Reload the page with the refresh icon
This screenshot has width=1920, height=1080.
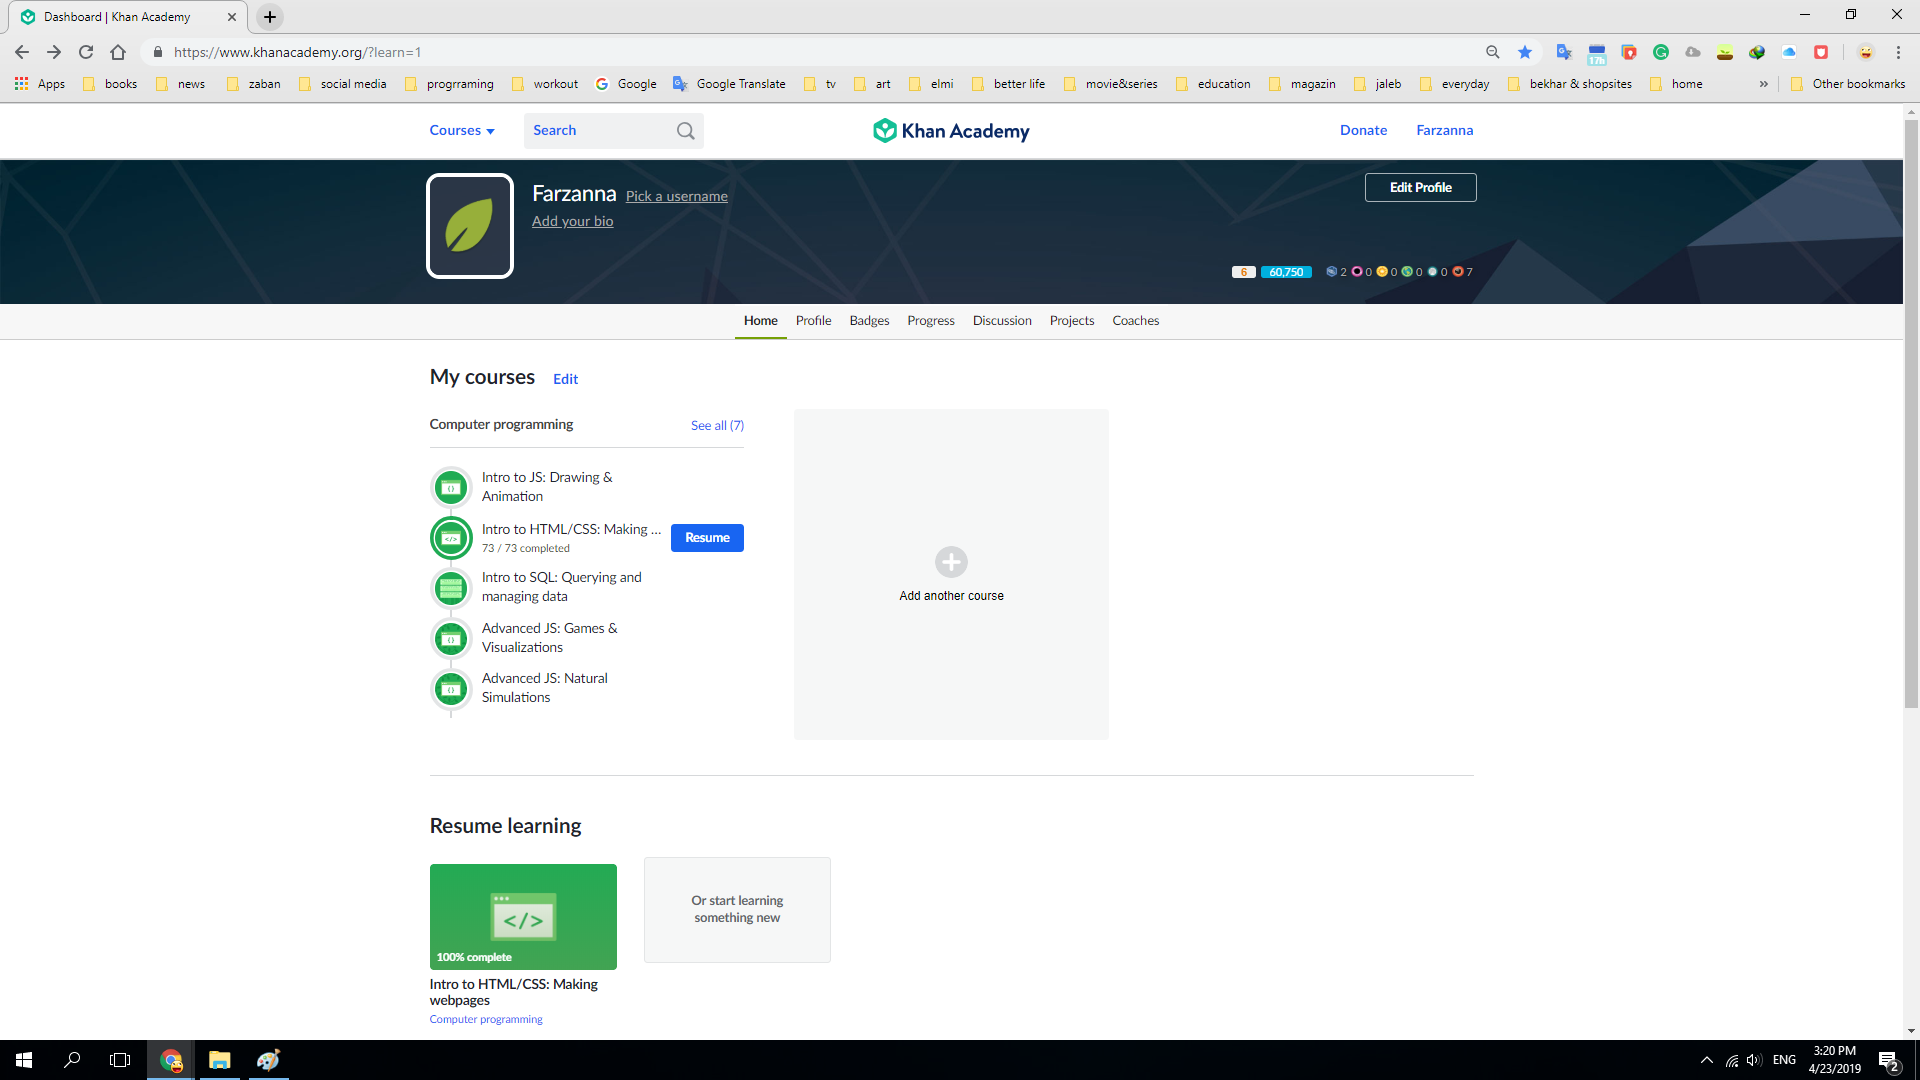pyautogui.click(x=86, y=52)
